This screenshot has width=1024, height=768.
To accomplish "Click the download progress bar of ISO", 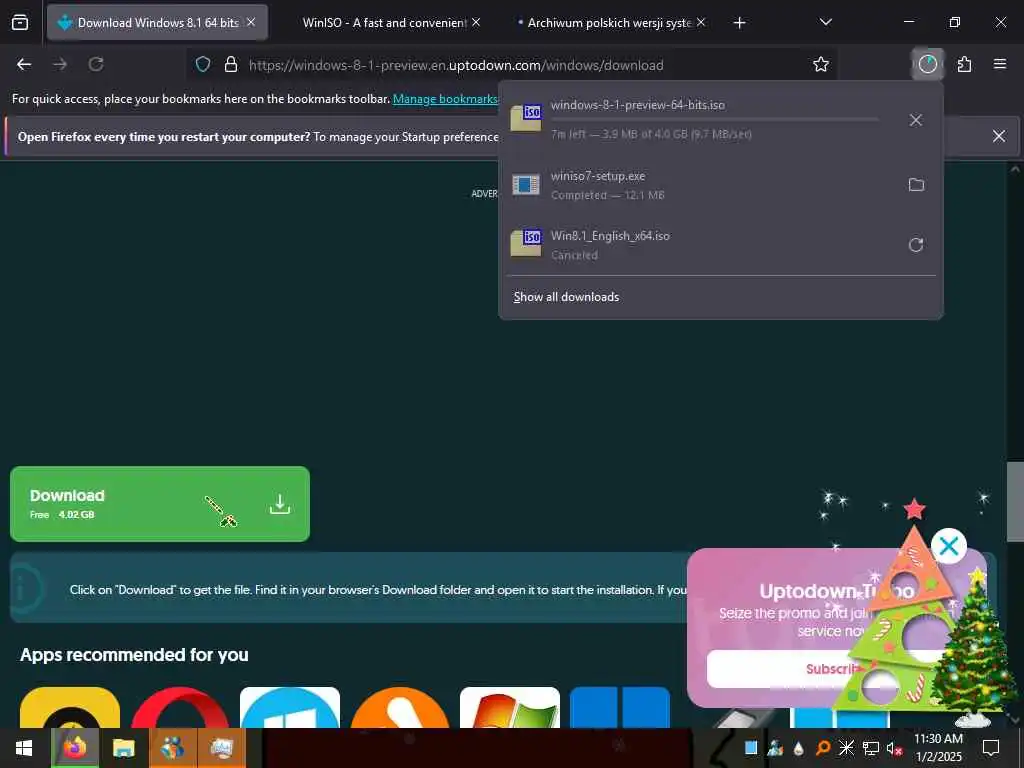I will (714, 120).
